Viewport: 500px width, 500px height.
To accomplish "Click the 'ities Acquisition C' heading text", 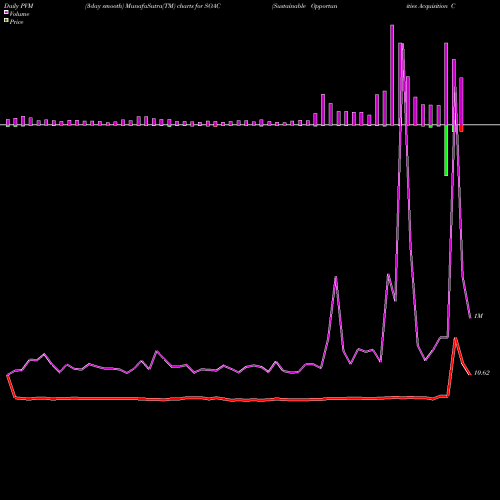I will [x=431, y=6].
